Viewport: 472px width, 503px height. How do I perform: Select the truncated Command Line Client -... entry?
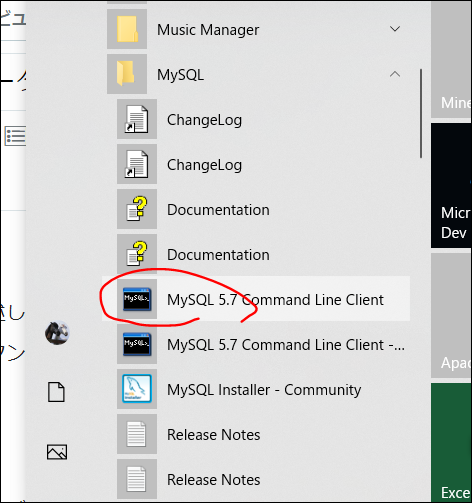[x=286, y=345]
